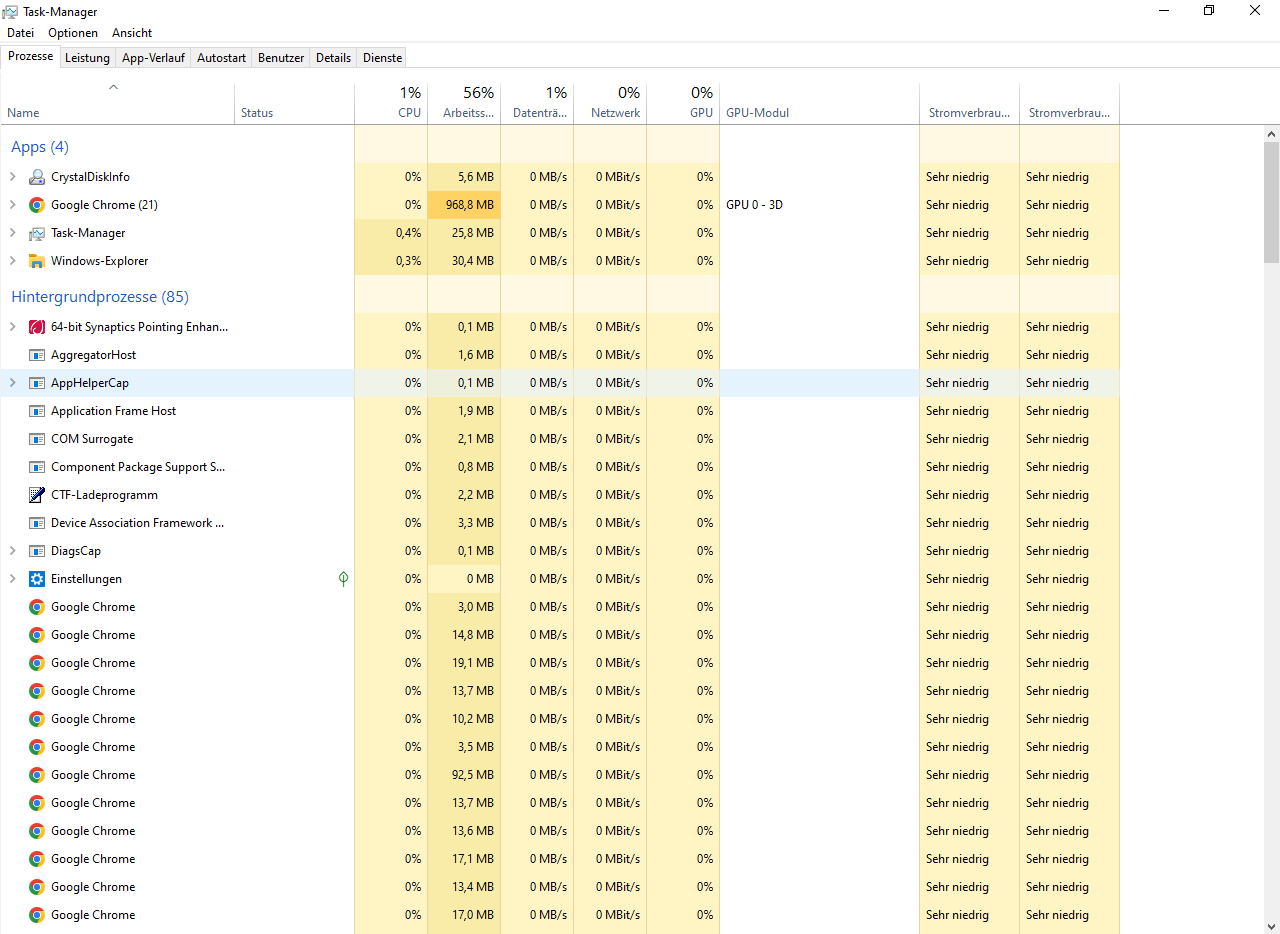Switch to the Details tab
Screen dimensions: 1280x934
[333, 58]
